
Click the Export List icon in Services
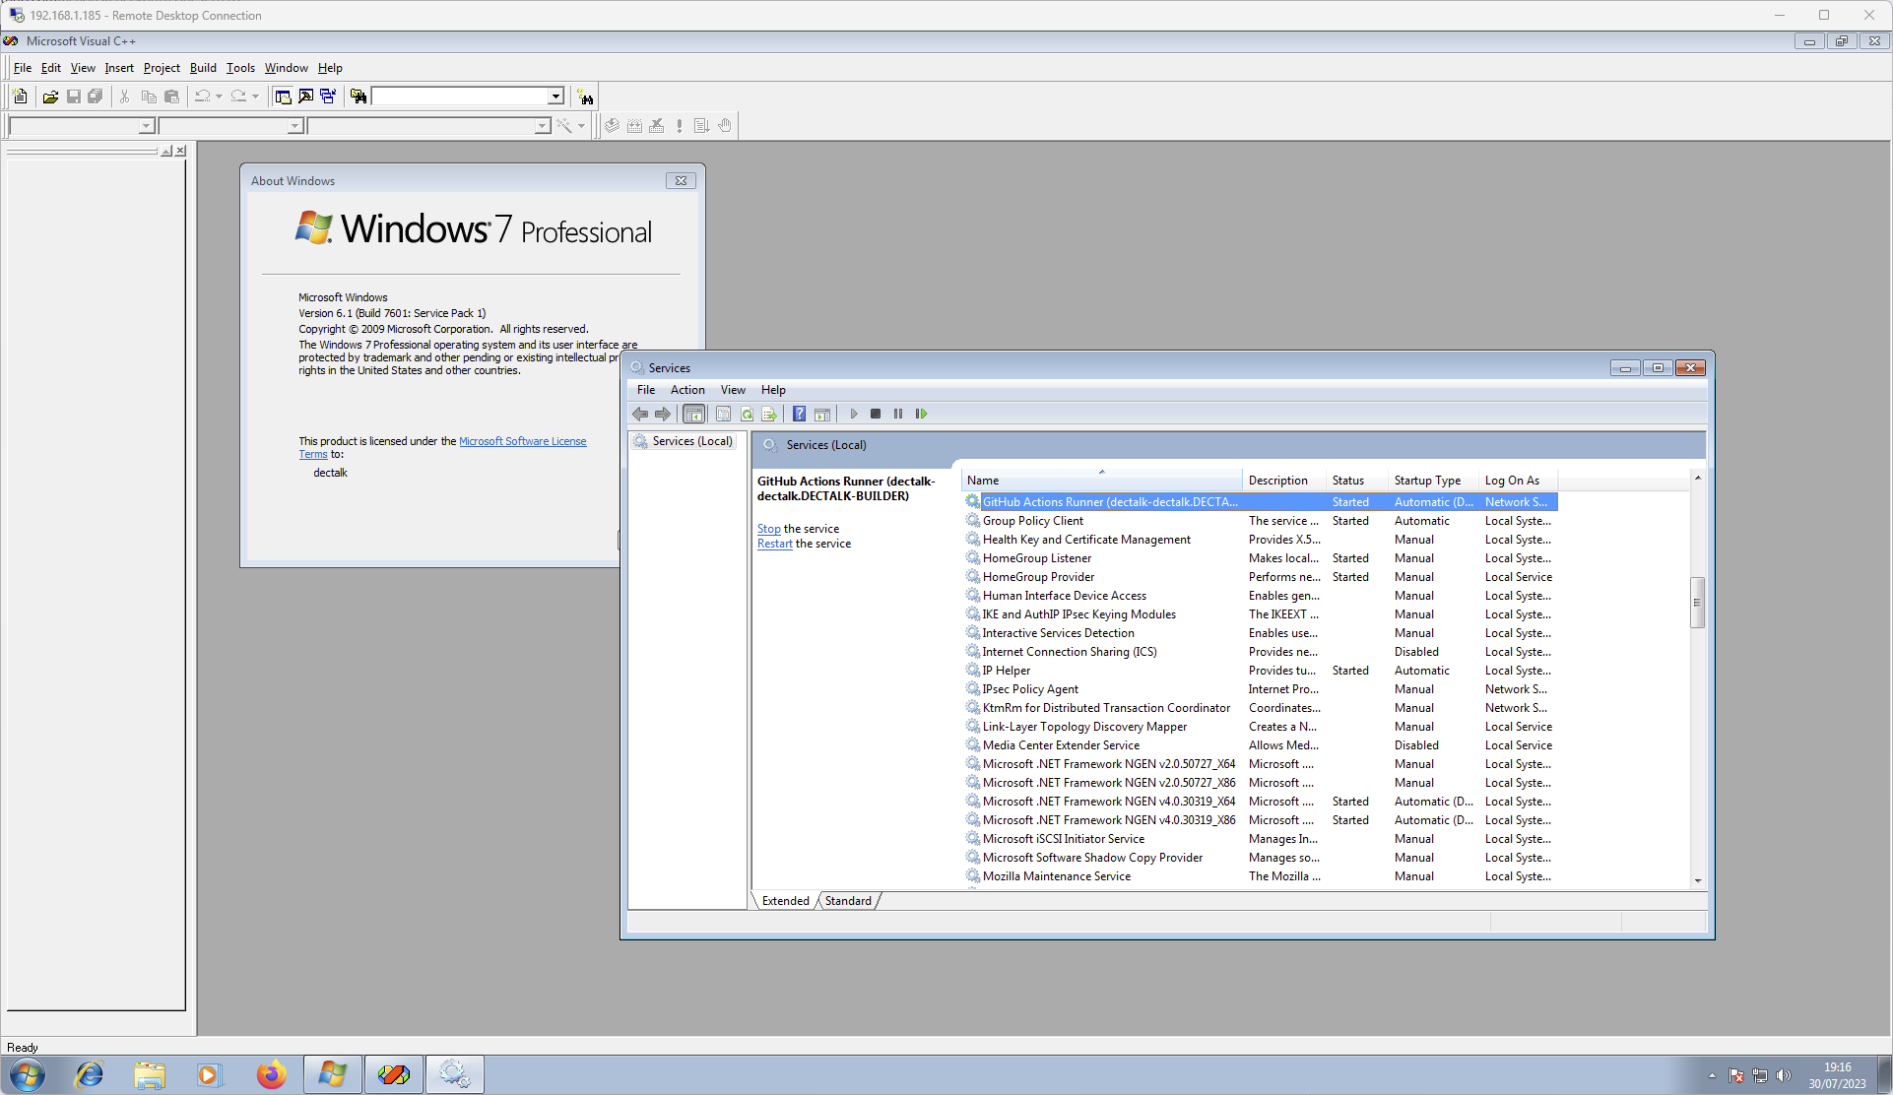tap(769, 414)
